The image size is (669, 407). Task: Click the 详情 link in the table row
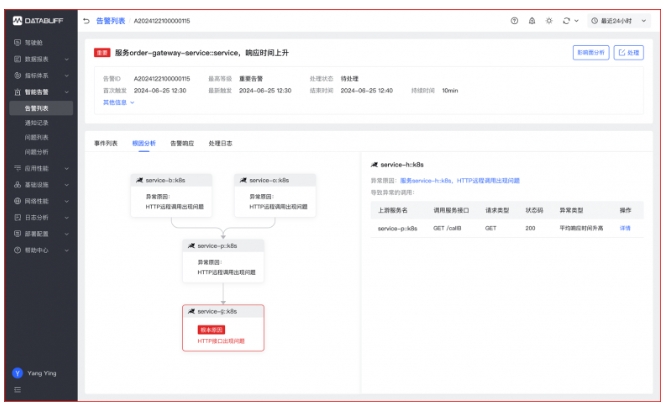pos(625,228)
